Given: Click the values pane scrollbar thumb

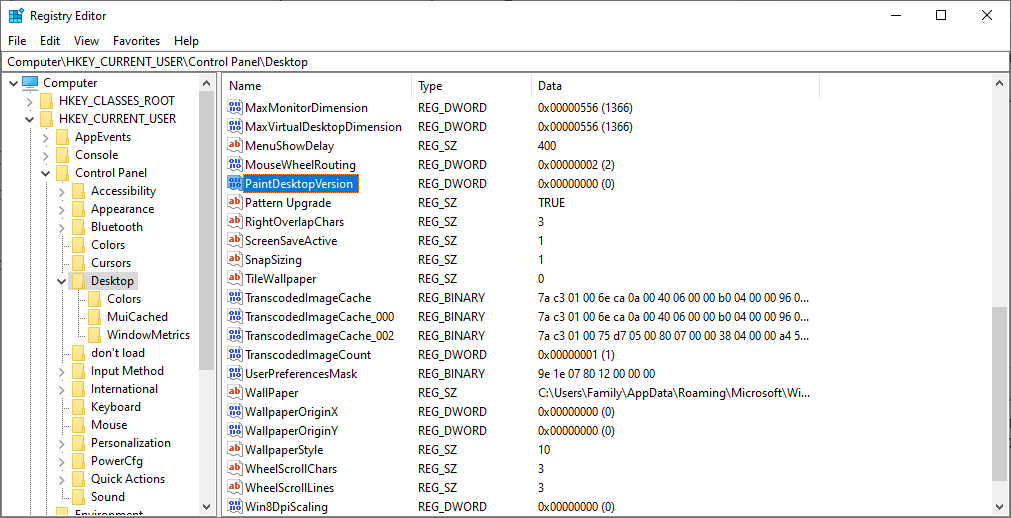Looking at the screenshot, I should (x=999, y=392).
